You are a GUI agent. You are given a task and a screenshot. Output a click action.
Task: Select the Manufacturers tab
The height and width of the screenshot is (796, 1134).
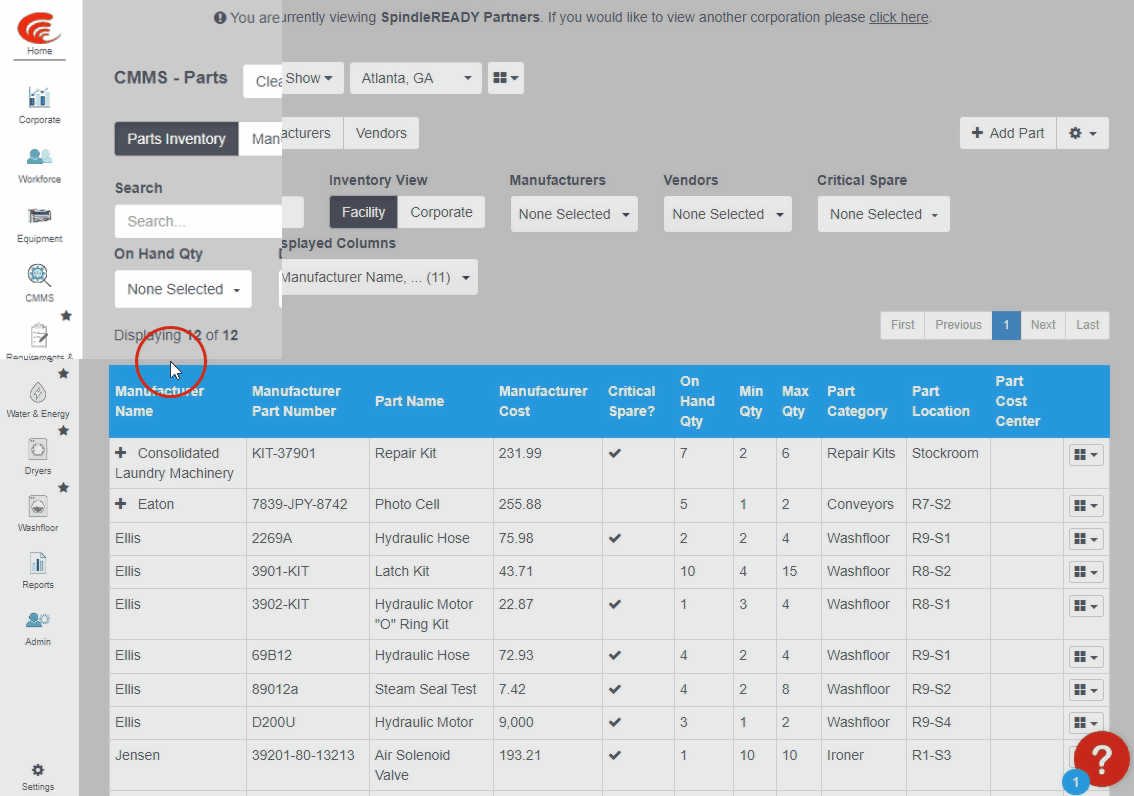(291, 135)
